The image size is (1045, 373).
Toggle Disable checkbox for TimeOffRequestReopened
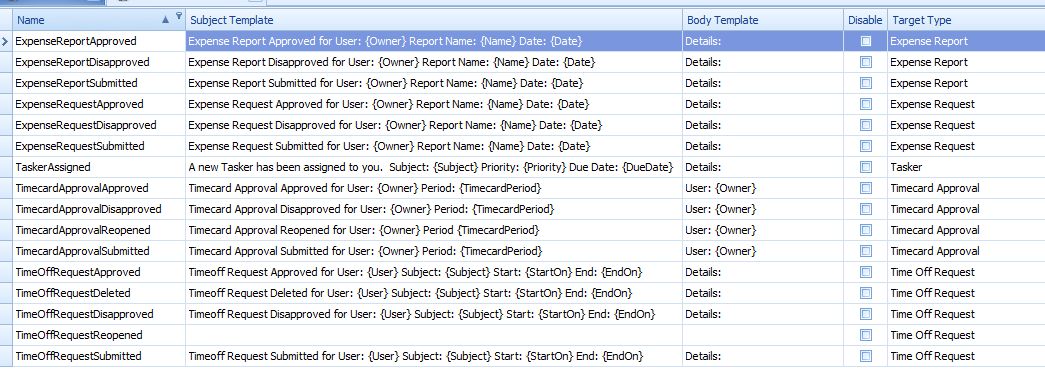pyautogui.click(x=865, y=335)
